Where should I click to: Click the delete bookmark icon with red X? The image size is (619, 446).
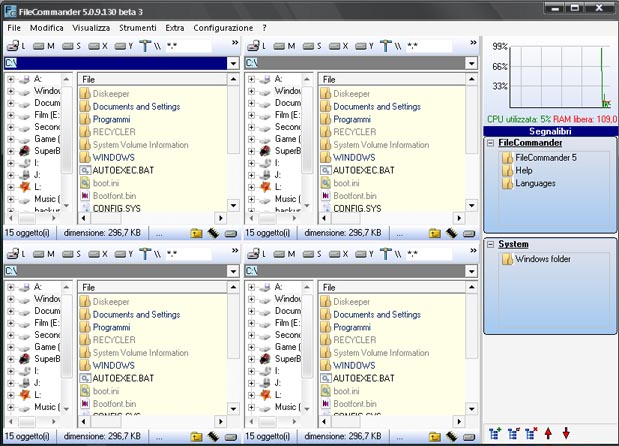(x=531, y=433)
